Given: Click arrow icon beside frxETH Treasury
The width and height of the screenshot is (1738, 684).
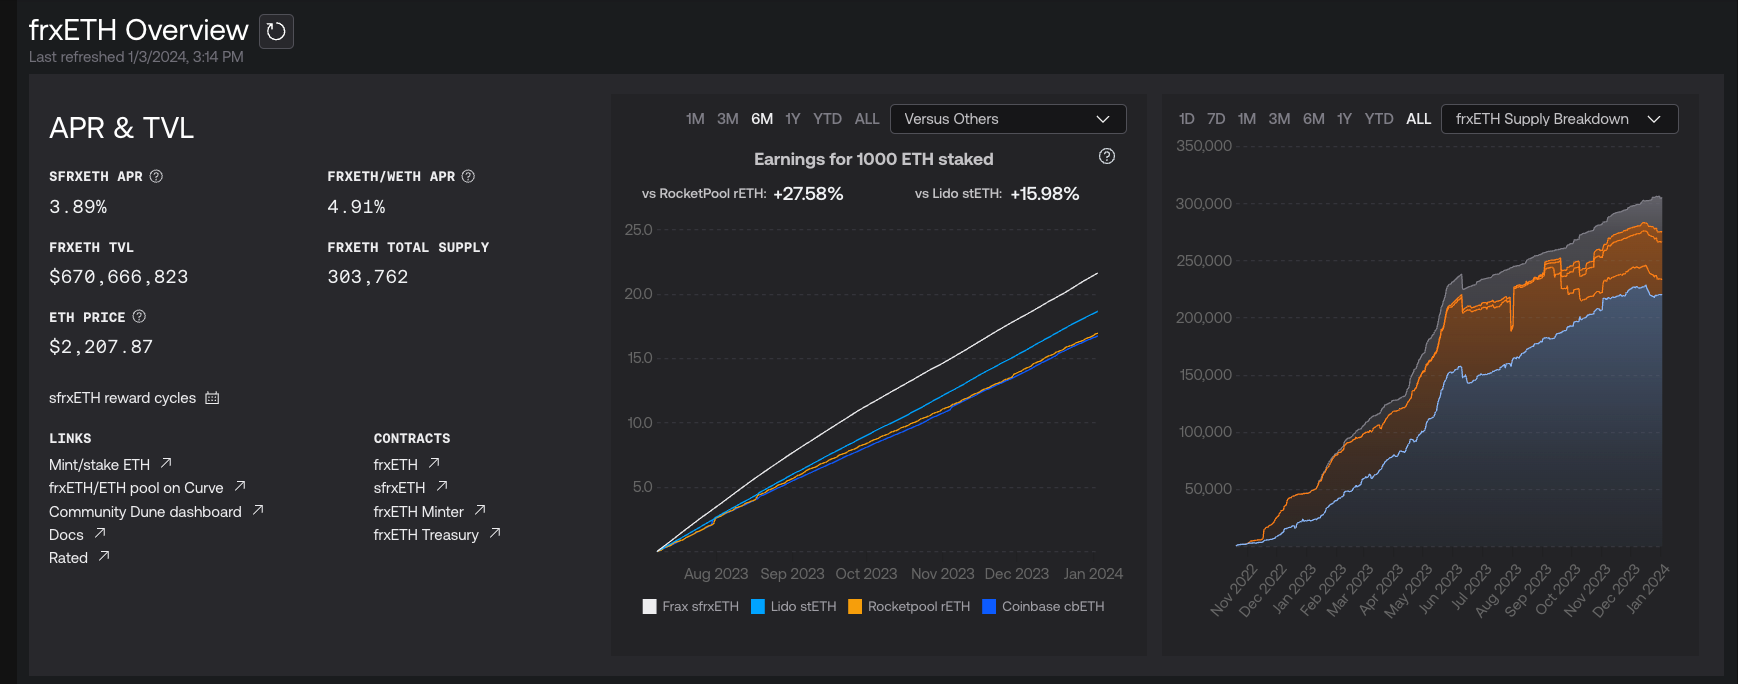Looking at the screenshot, I should [495, 533].
